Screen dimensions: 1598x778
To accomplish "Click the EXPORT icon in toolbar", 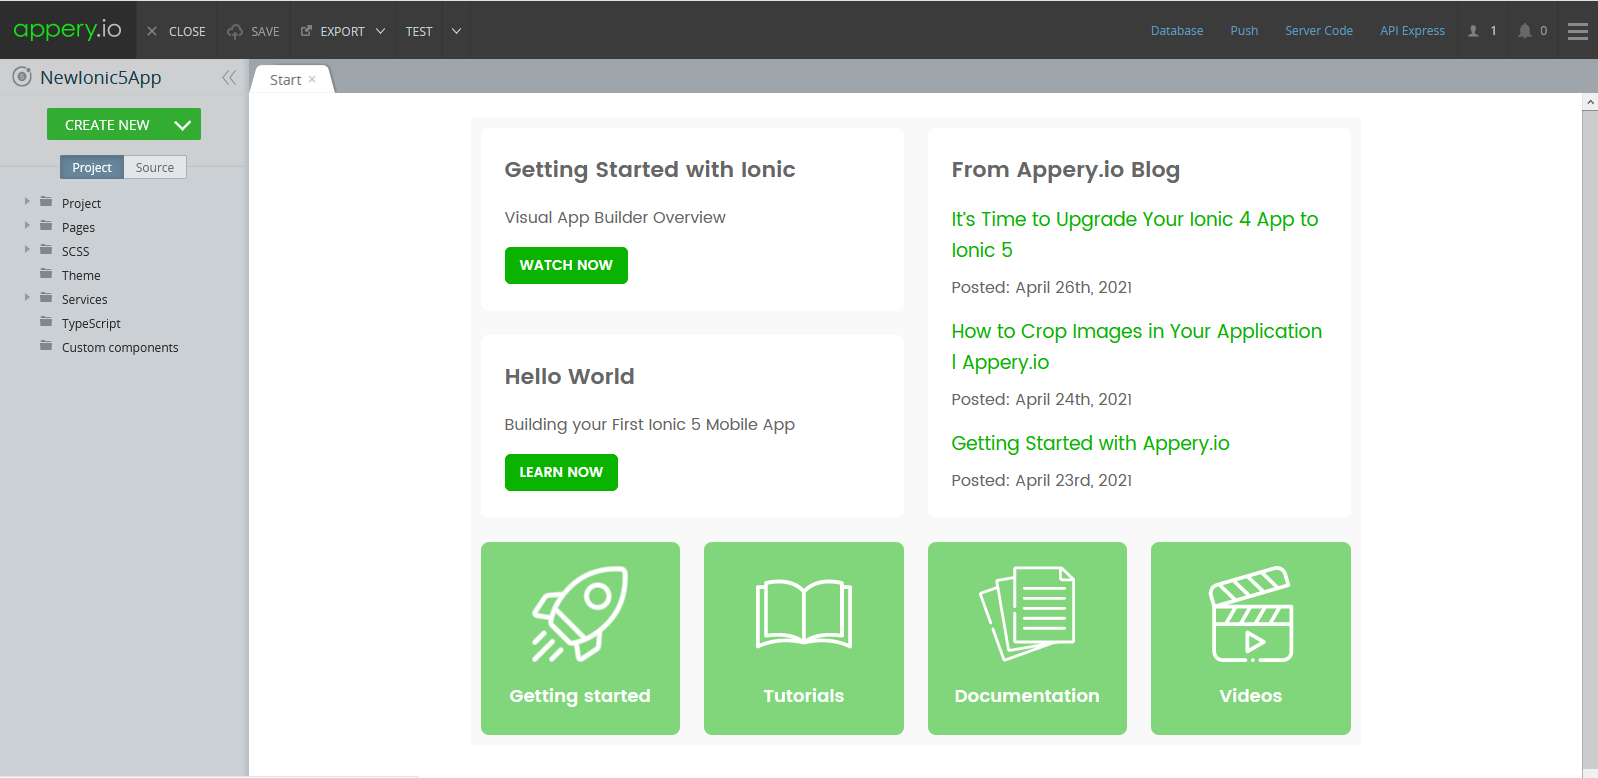I will pos(307,31).
